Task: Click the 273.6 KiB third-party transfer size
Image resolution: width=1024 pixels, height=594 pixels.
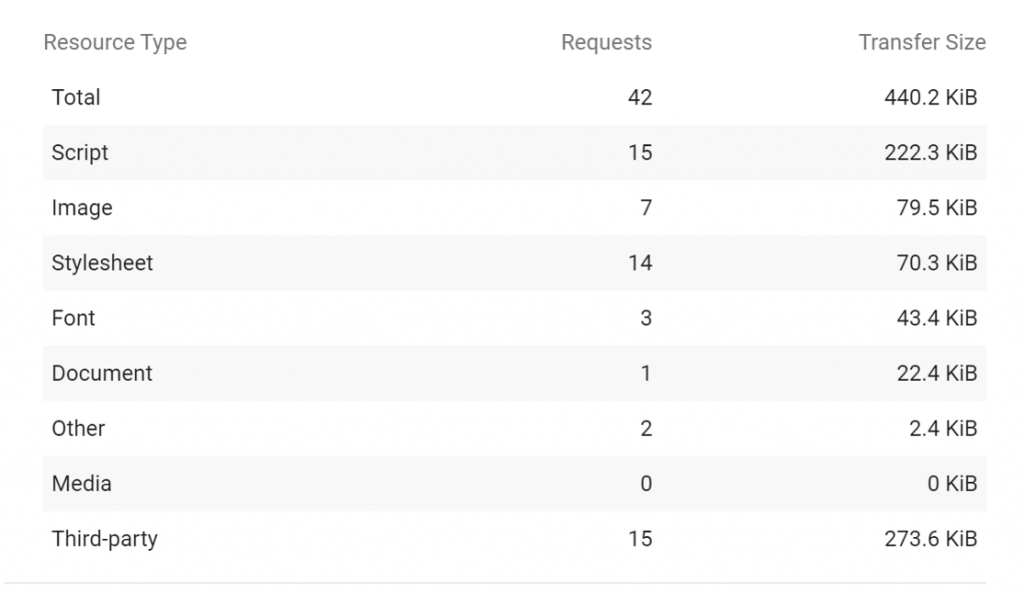Action: point(931,539)
